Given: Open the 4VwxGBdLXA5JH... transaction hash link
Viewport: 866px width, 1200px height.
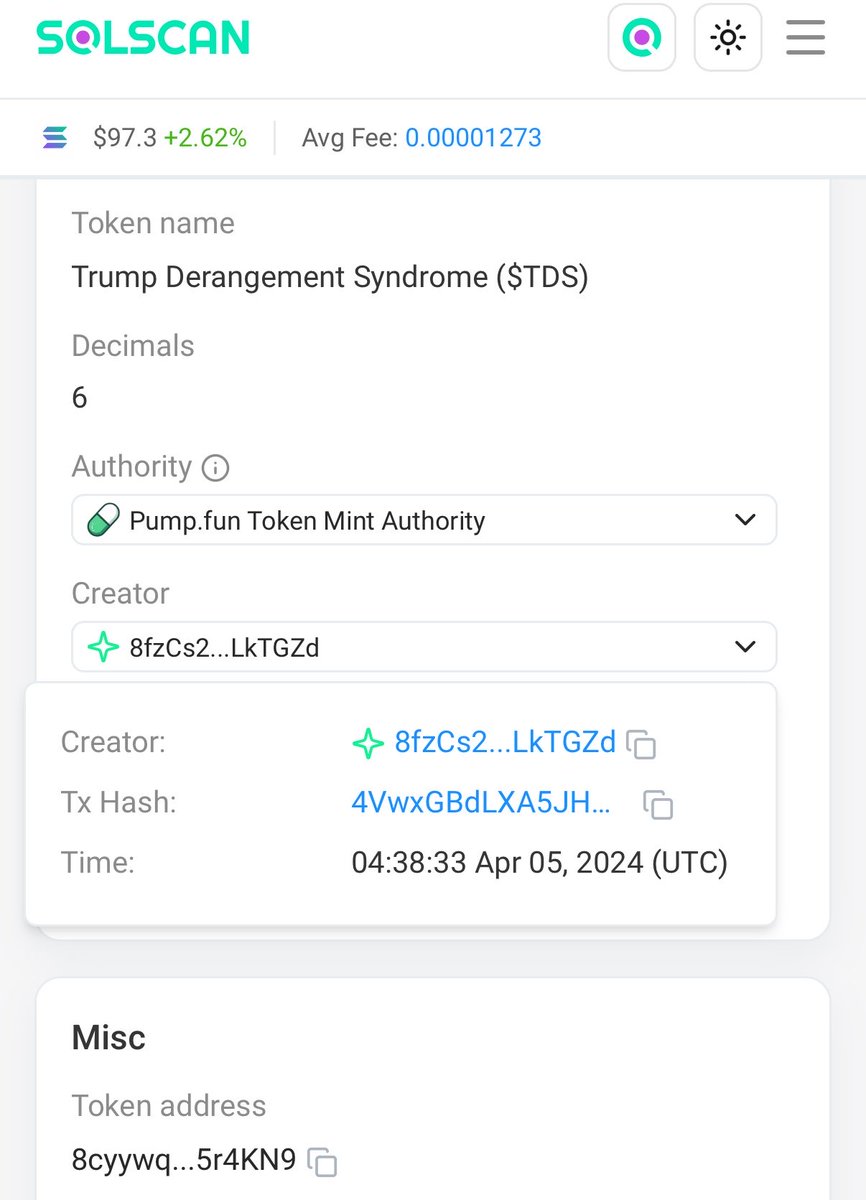Looking at the screenshot, I should point(481,803).
